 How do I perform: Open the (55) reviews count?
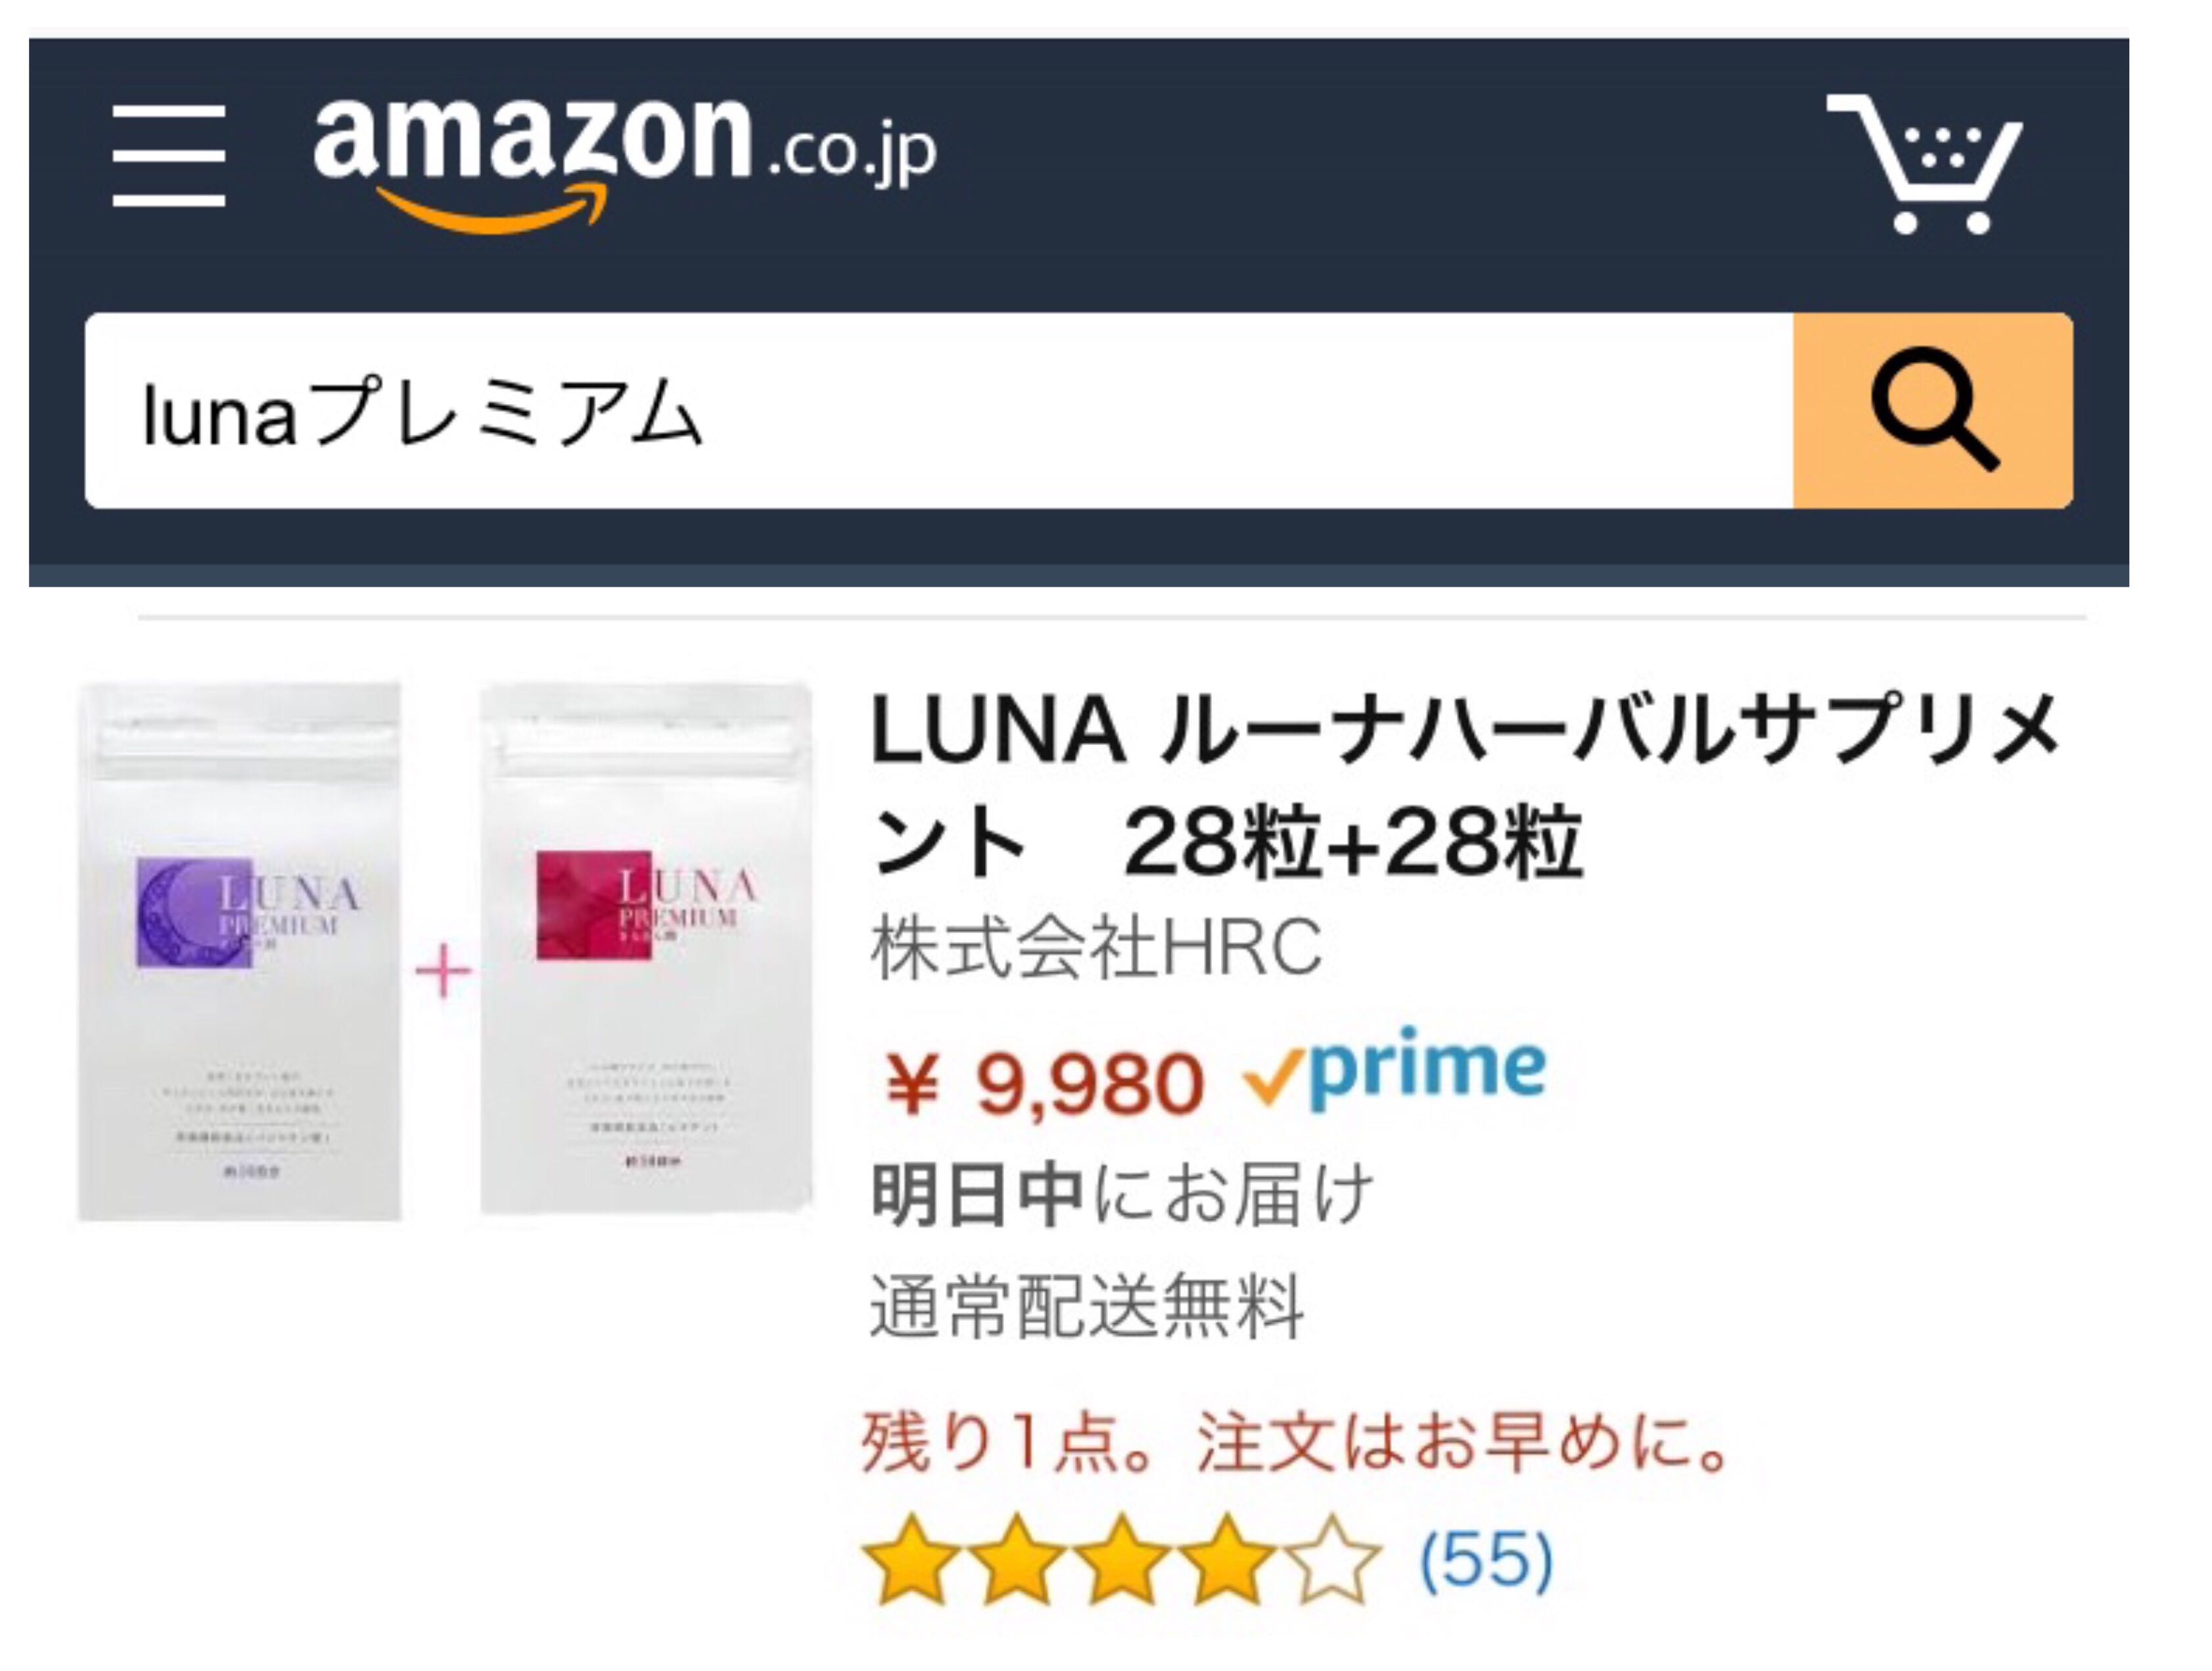click(1486, 1559)
